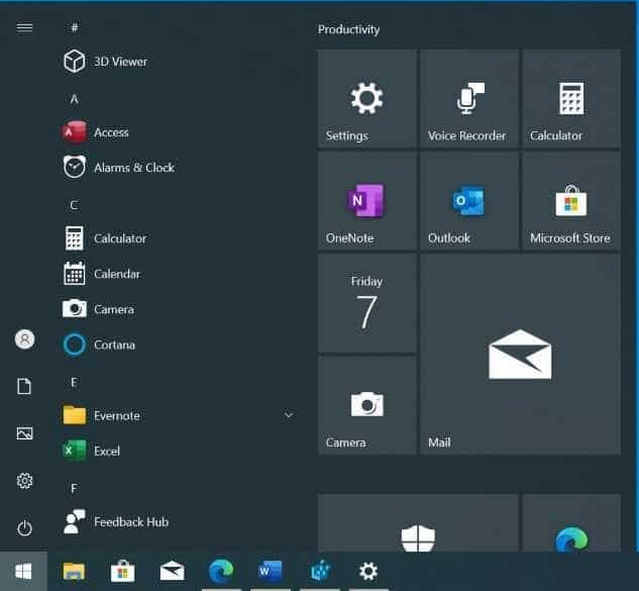Open Settings gear in left rail

pos(24,481)
